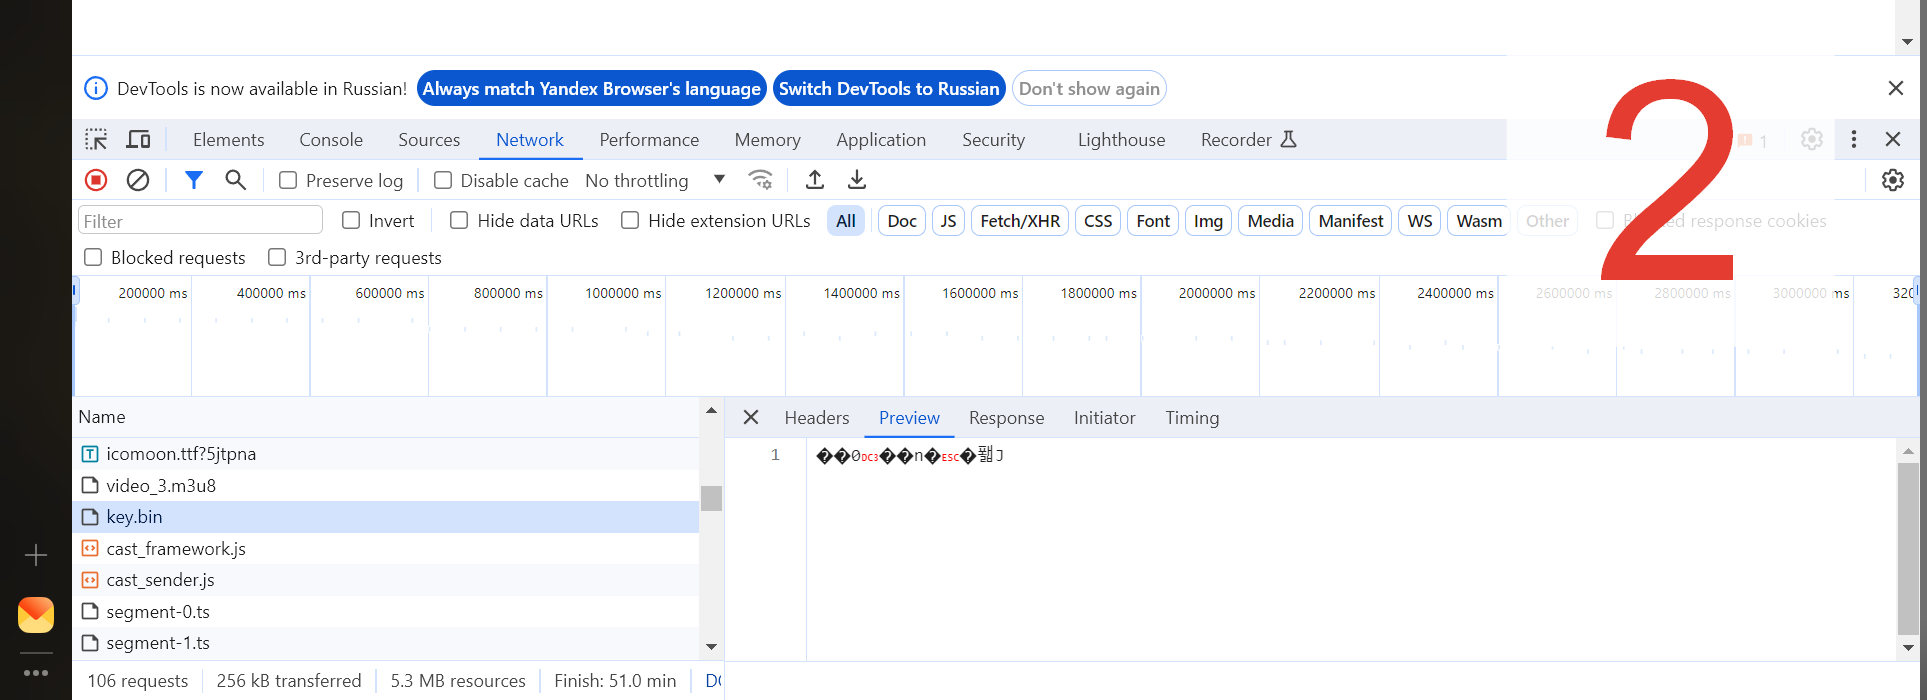This screenshot has width=1927, height=700.
Task: Close the DevTools panel
Action: tap(1893, 140)
